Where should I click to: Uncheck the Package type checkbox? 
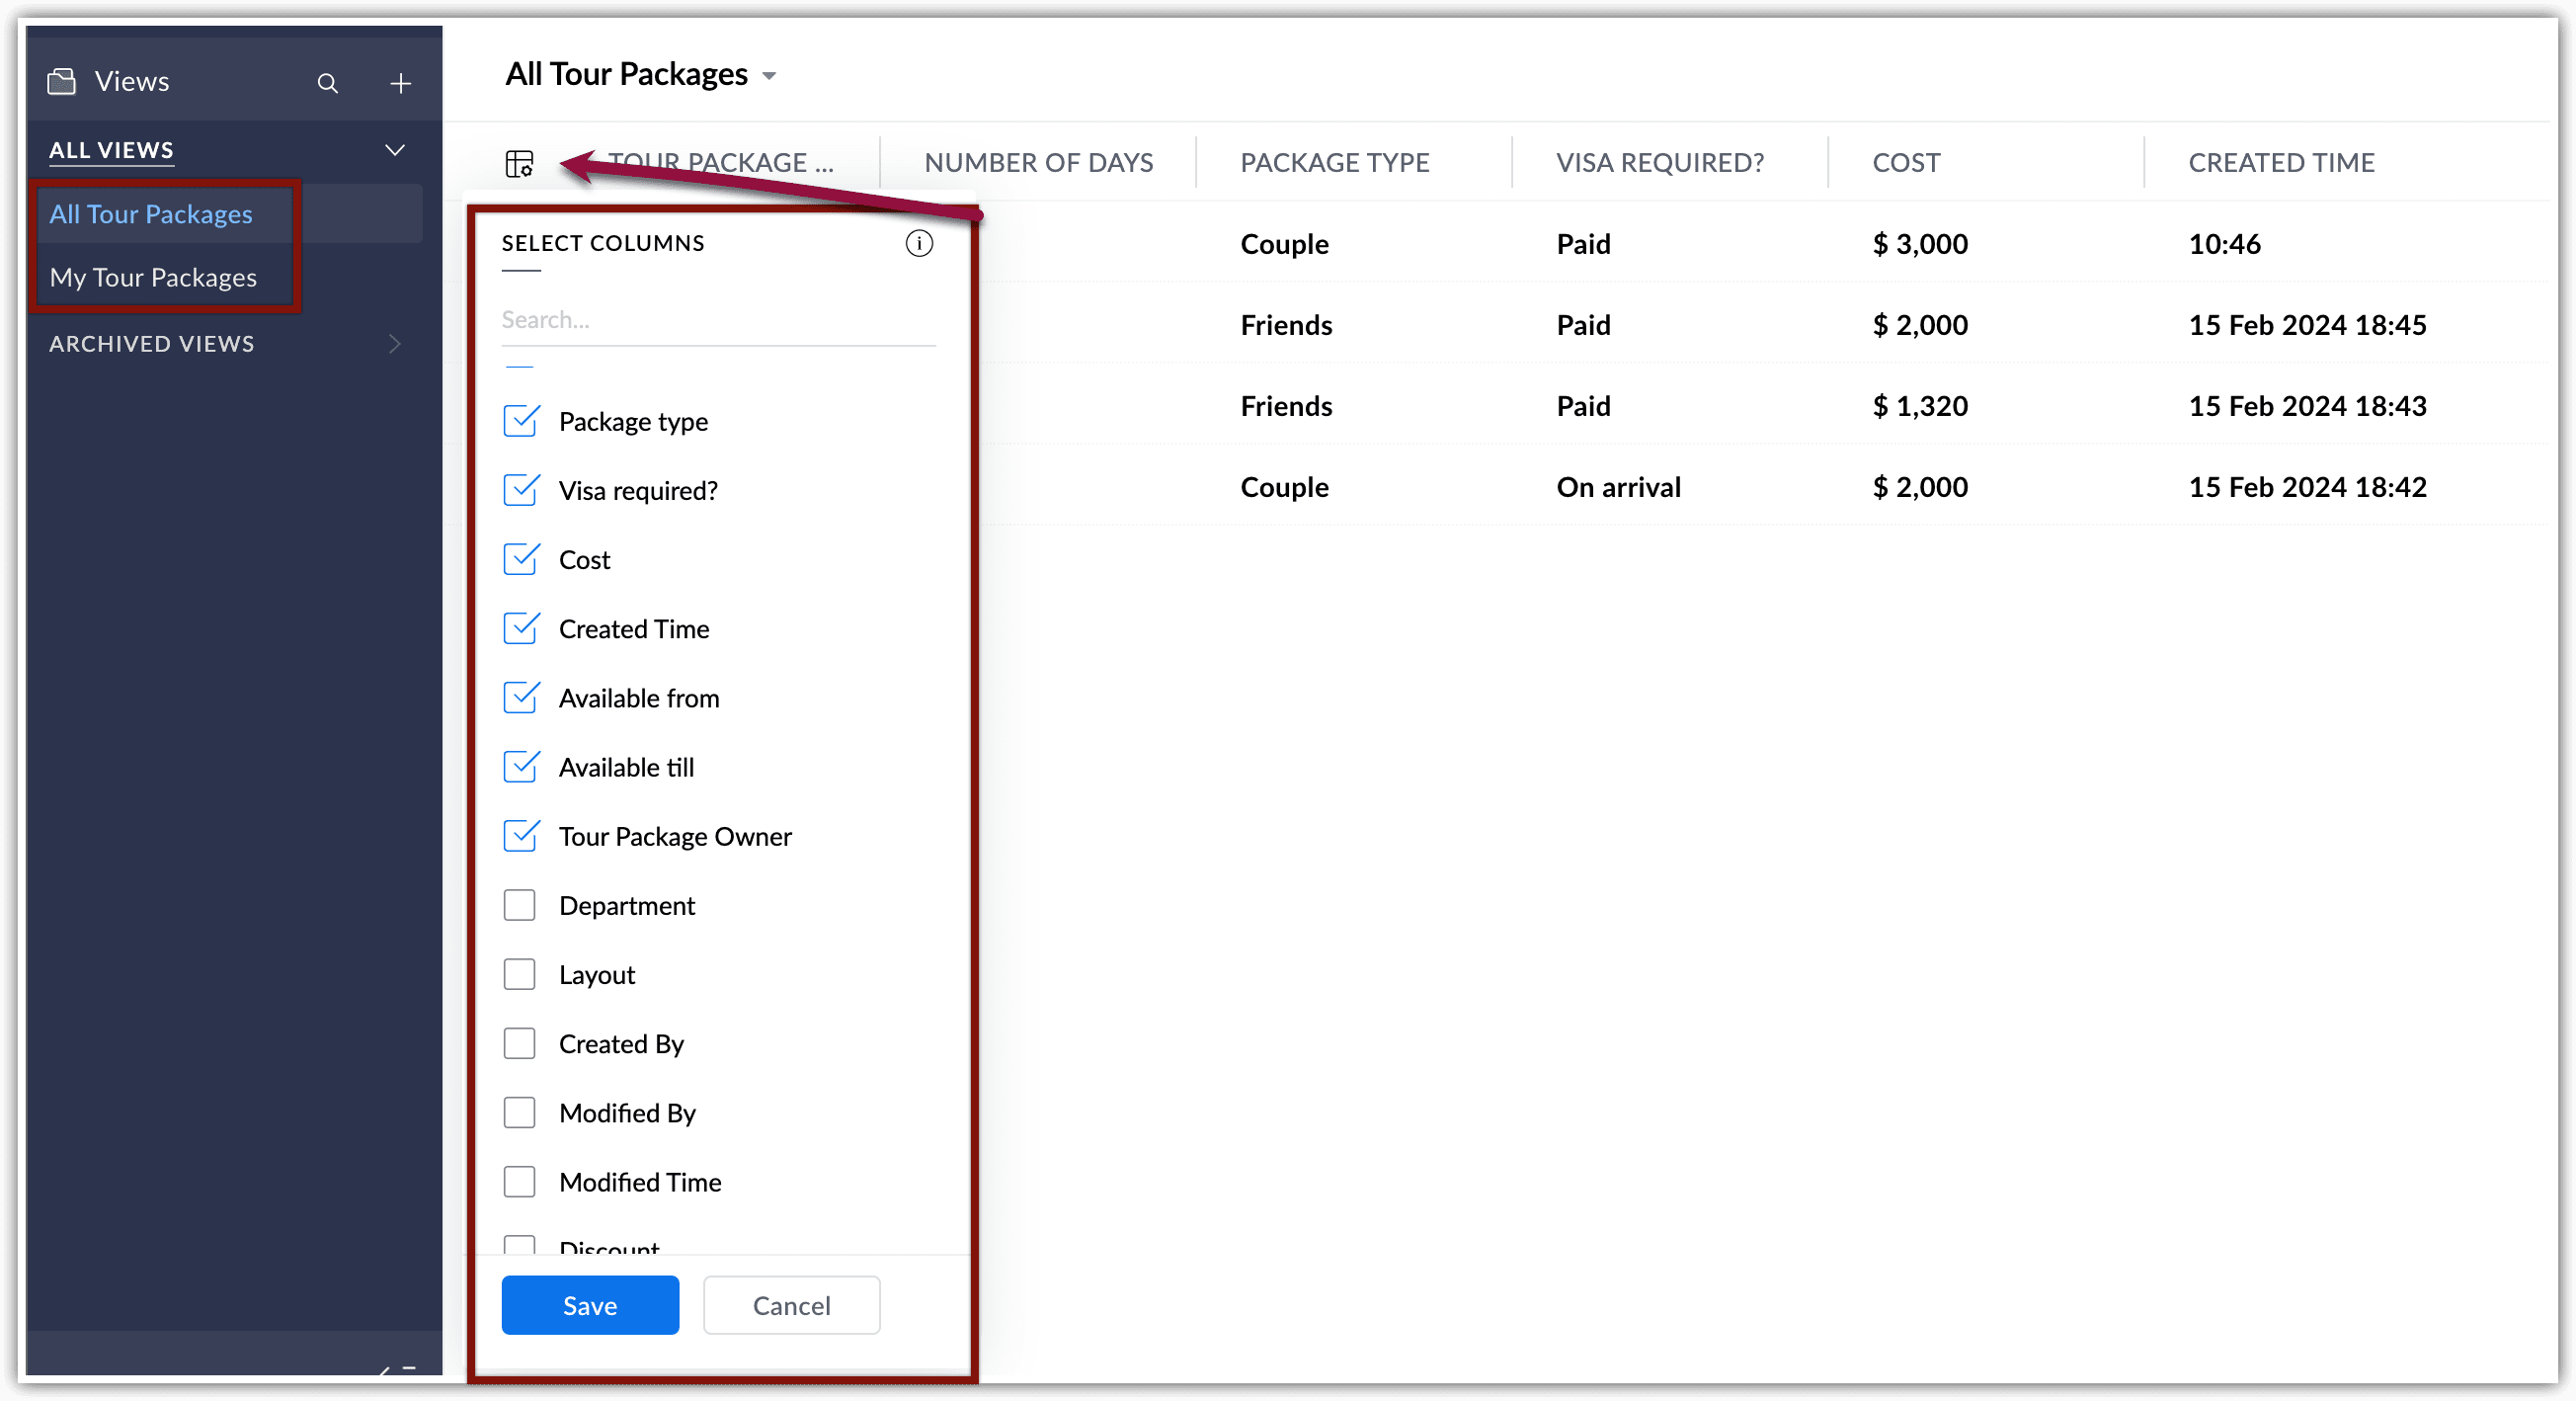(x=520, y=421)
